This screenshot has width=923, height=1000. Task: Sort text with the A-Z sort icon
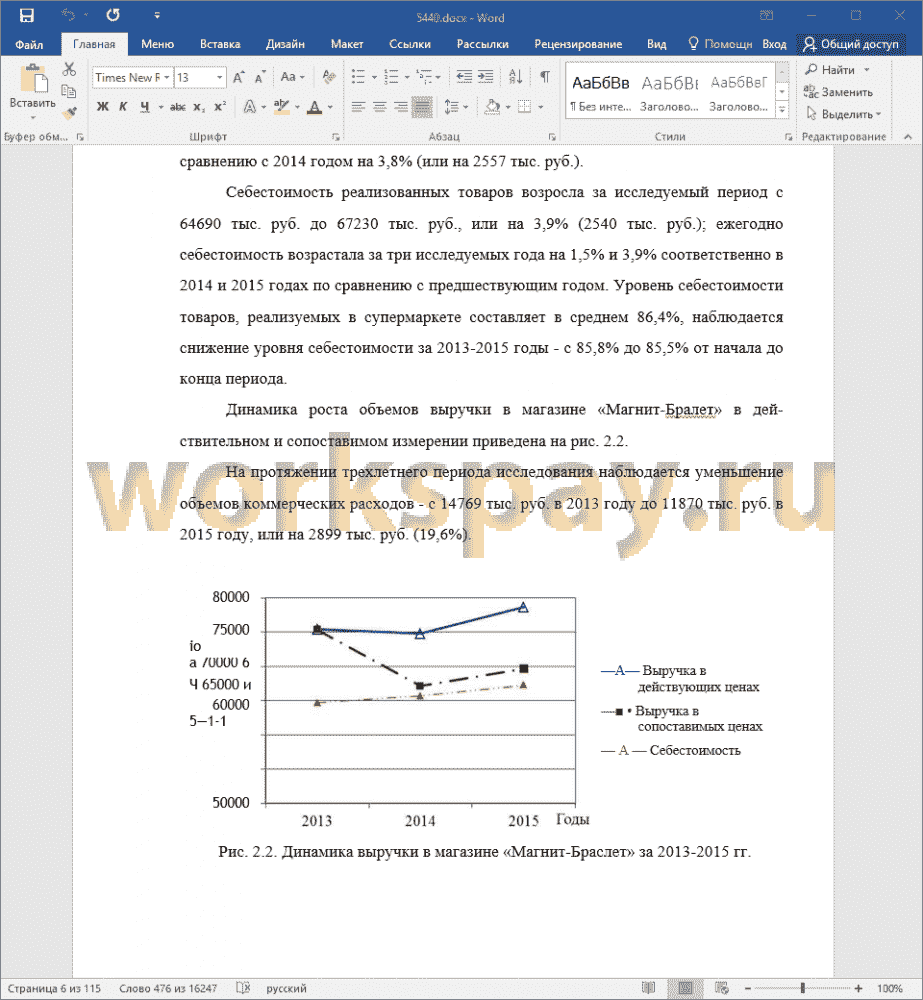(x=515, y=77)
